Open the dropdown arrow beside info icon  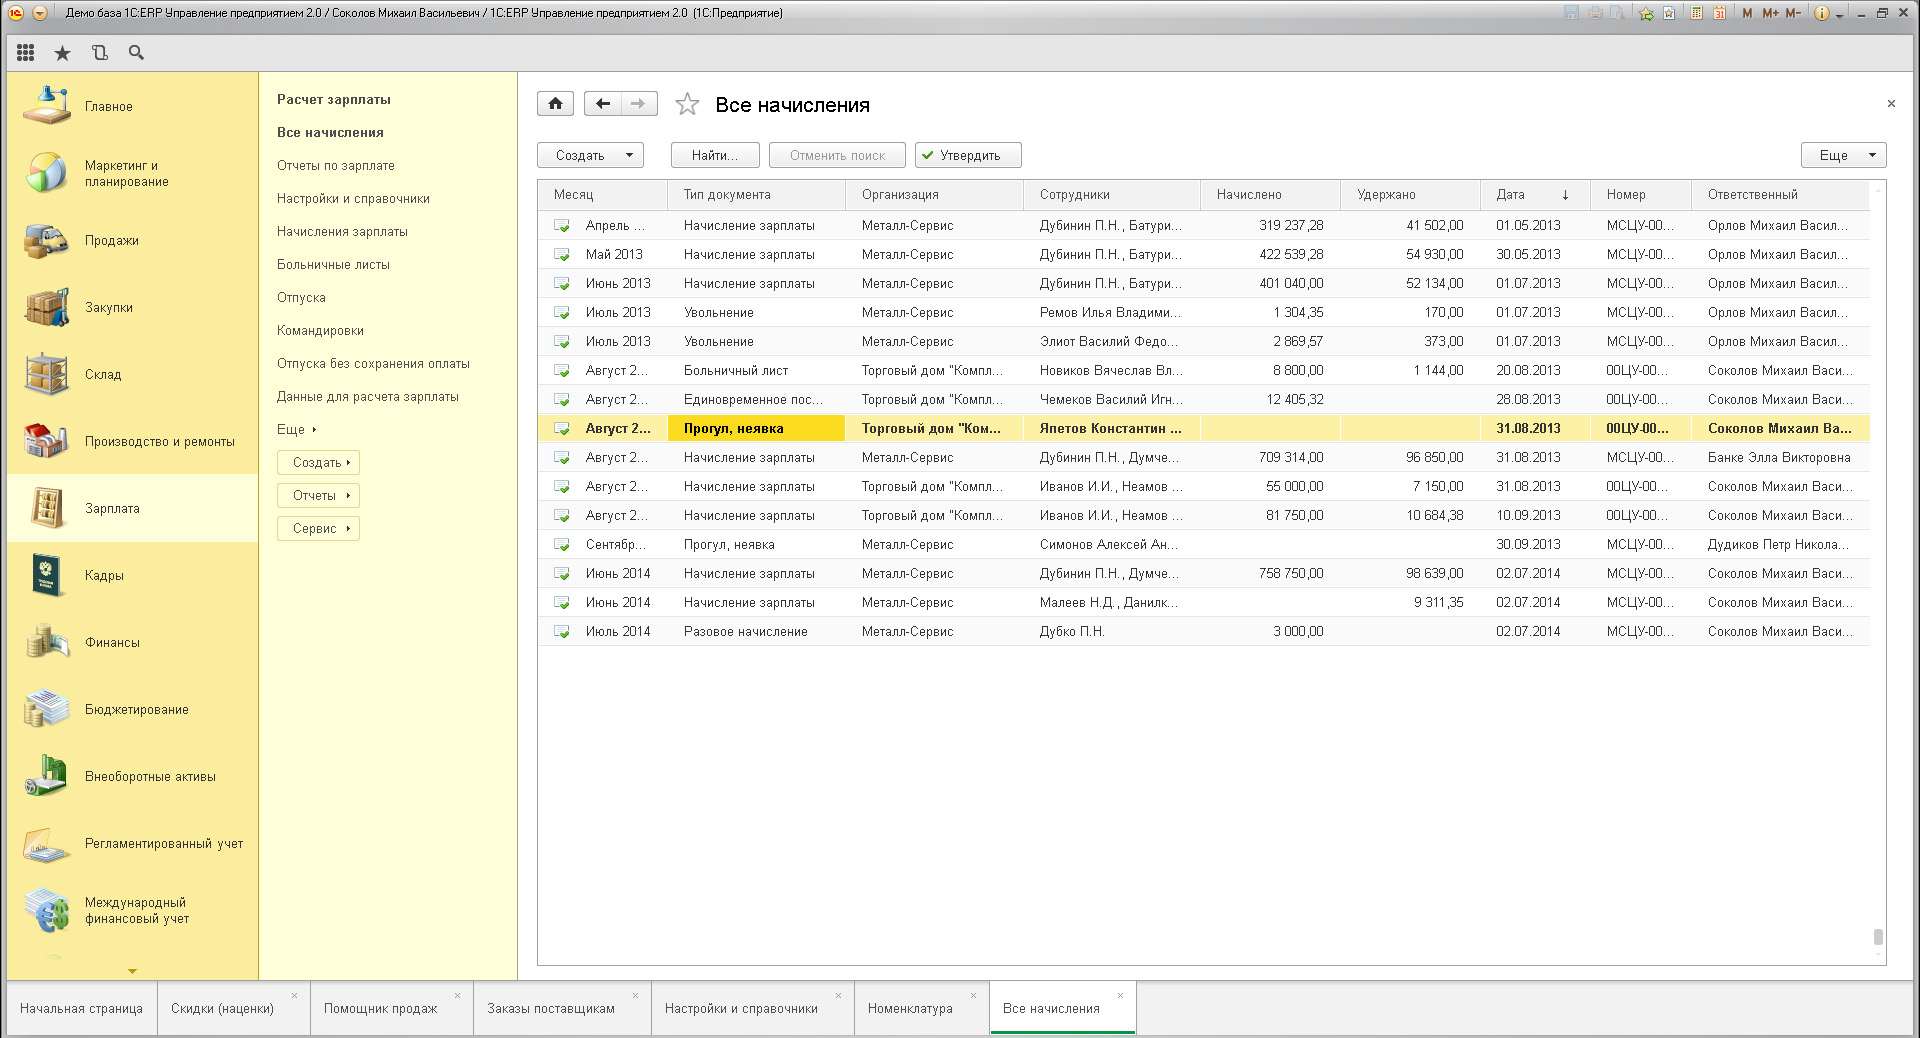pyautogui.click(x=1839, y=15)
